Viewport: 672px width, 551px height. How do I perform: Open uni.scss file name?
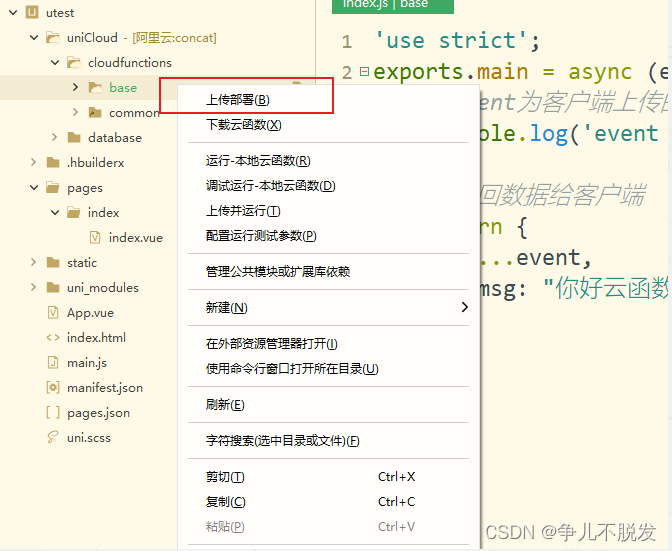click(89, 438)
